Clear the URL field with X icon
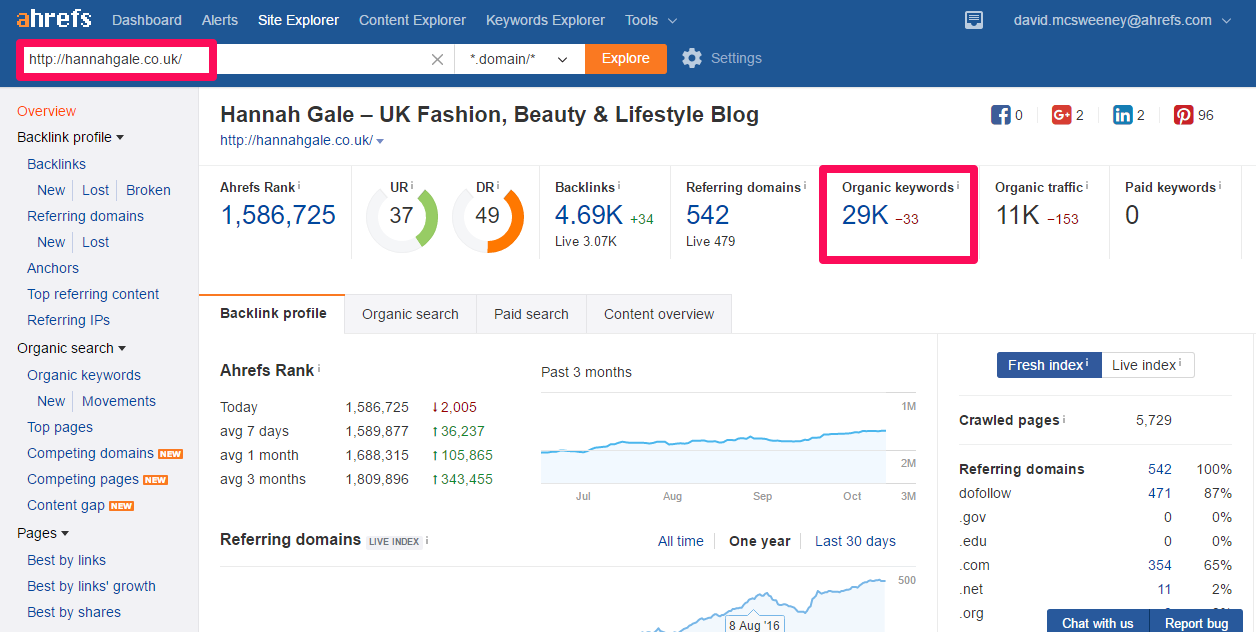 [437, 59]
